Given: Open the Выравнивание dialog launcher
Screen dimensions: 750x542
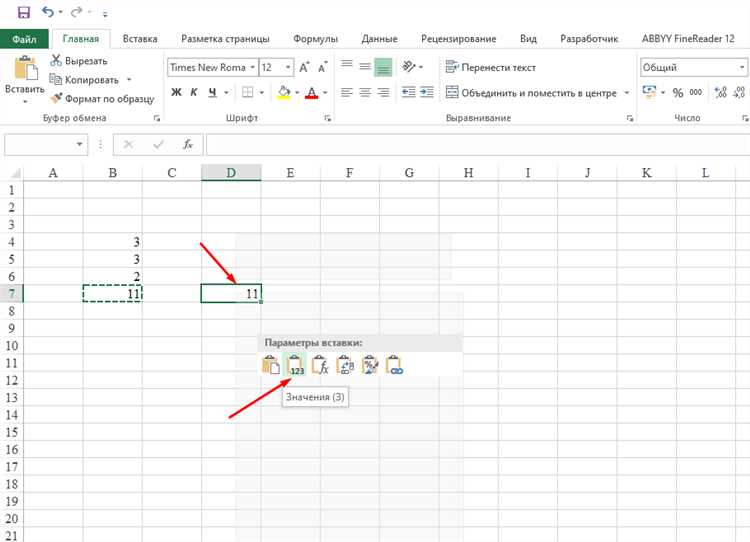Looking at the screenshot, I should [x=630, y=118].
